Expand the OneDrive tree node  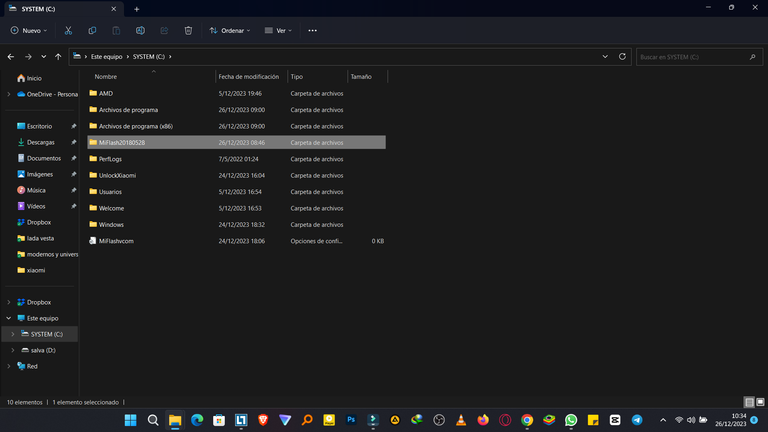(9, 94)
